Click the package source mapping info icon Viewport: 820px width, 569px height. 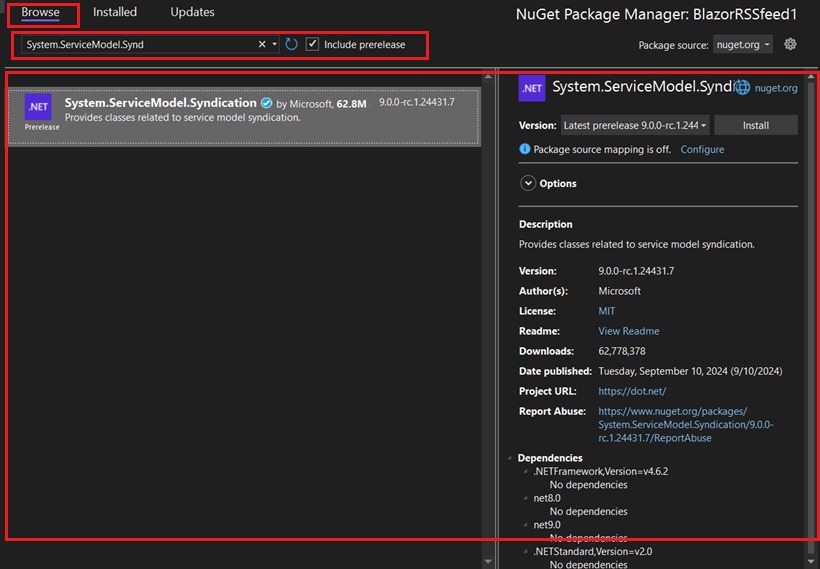(525, 149)
